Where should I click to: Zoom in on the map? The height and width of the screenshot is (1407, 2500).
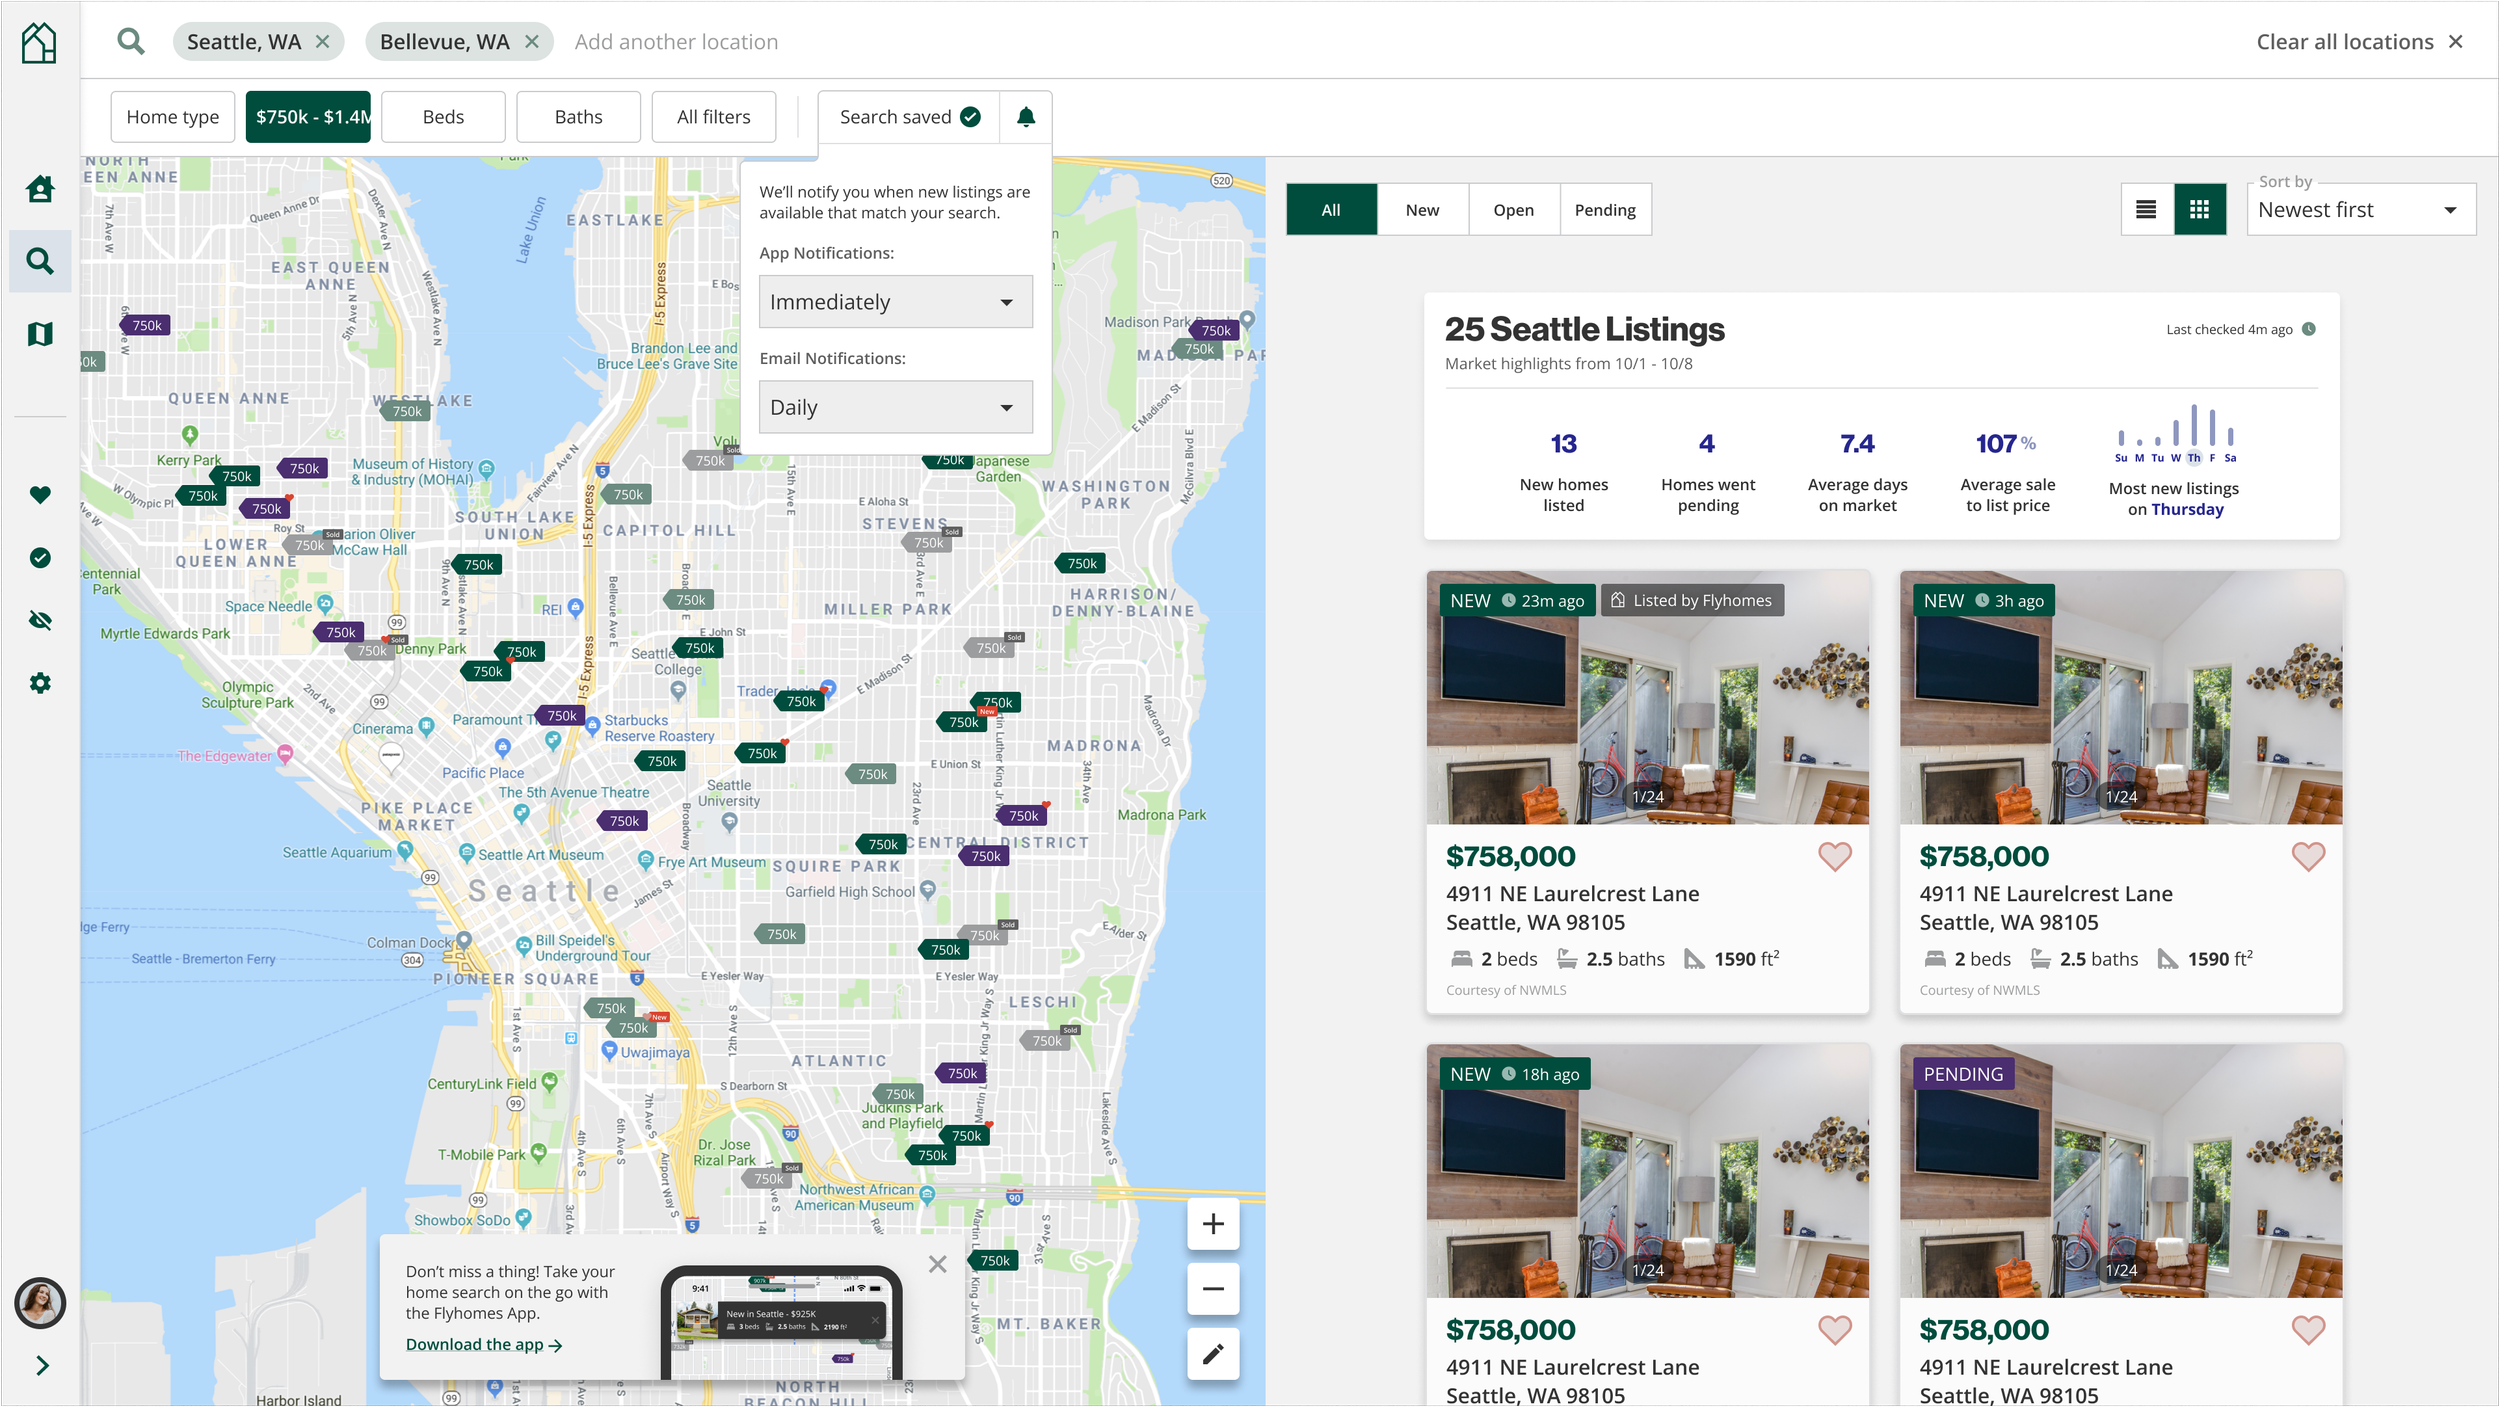1213,1224
